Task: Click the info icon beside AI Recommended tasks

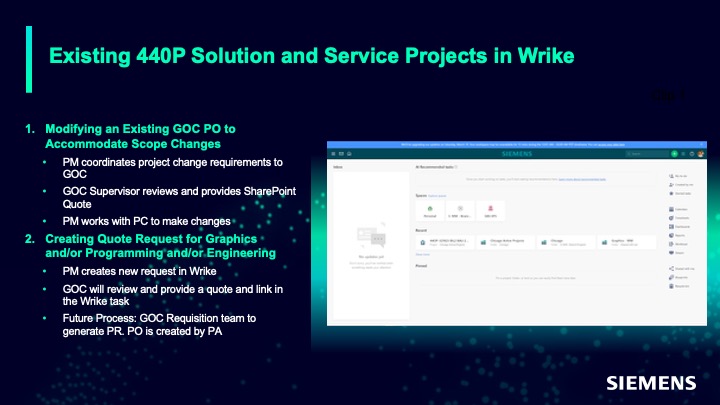Action: [456, 167]
